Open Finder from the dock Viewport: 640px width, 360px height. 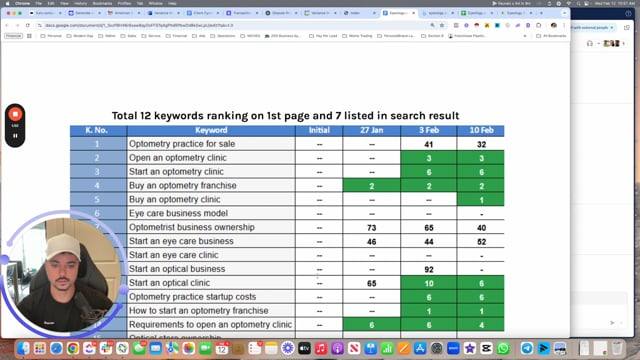[x=23, y=348]
